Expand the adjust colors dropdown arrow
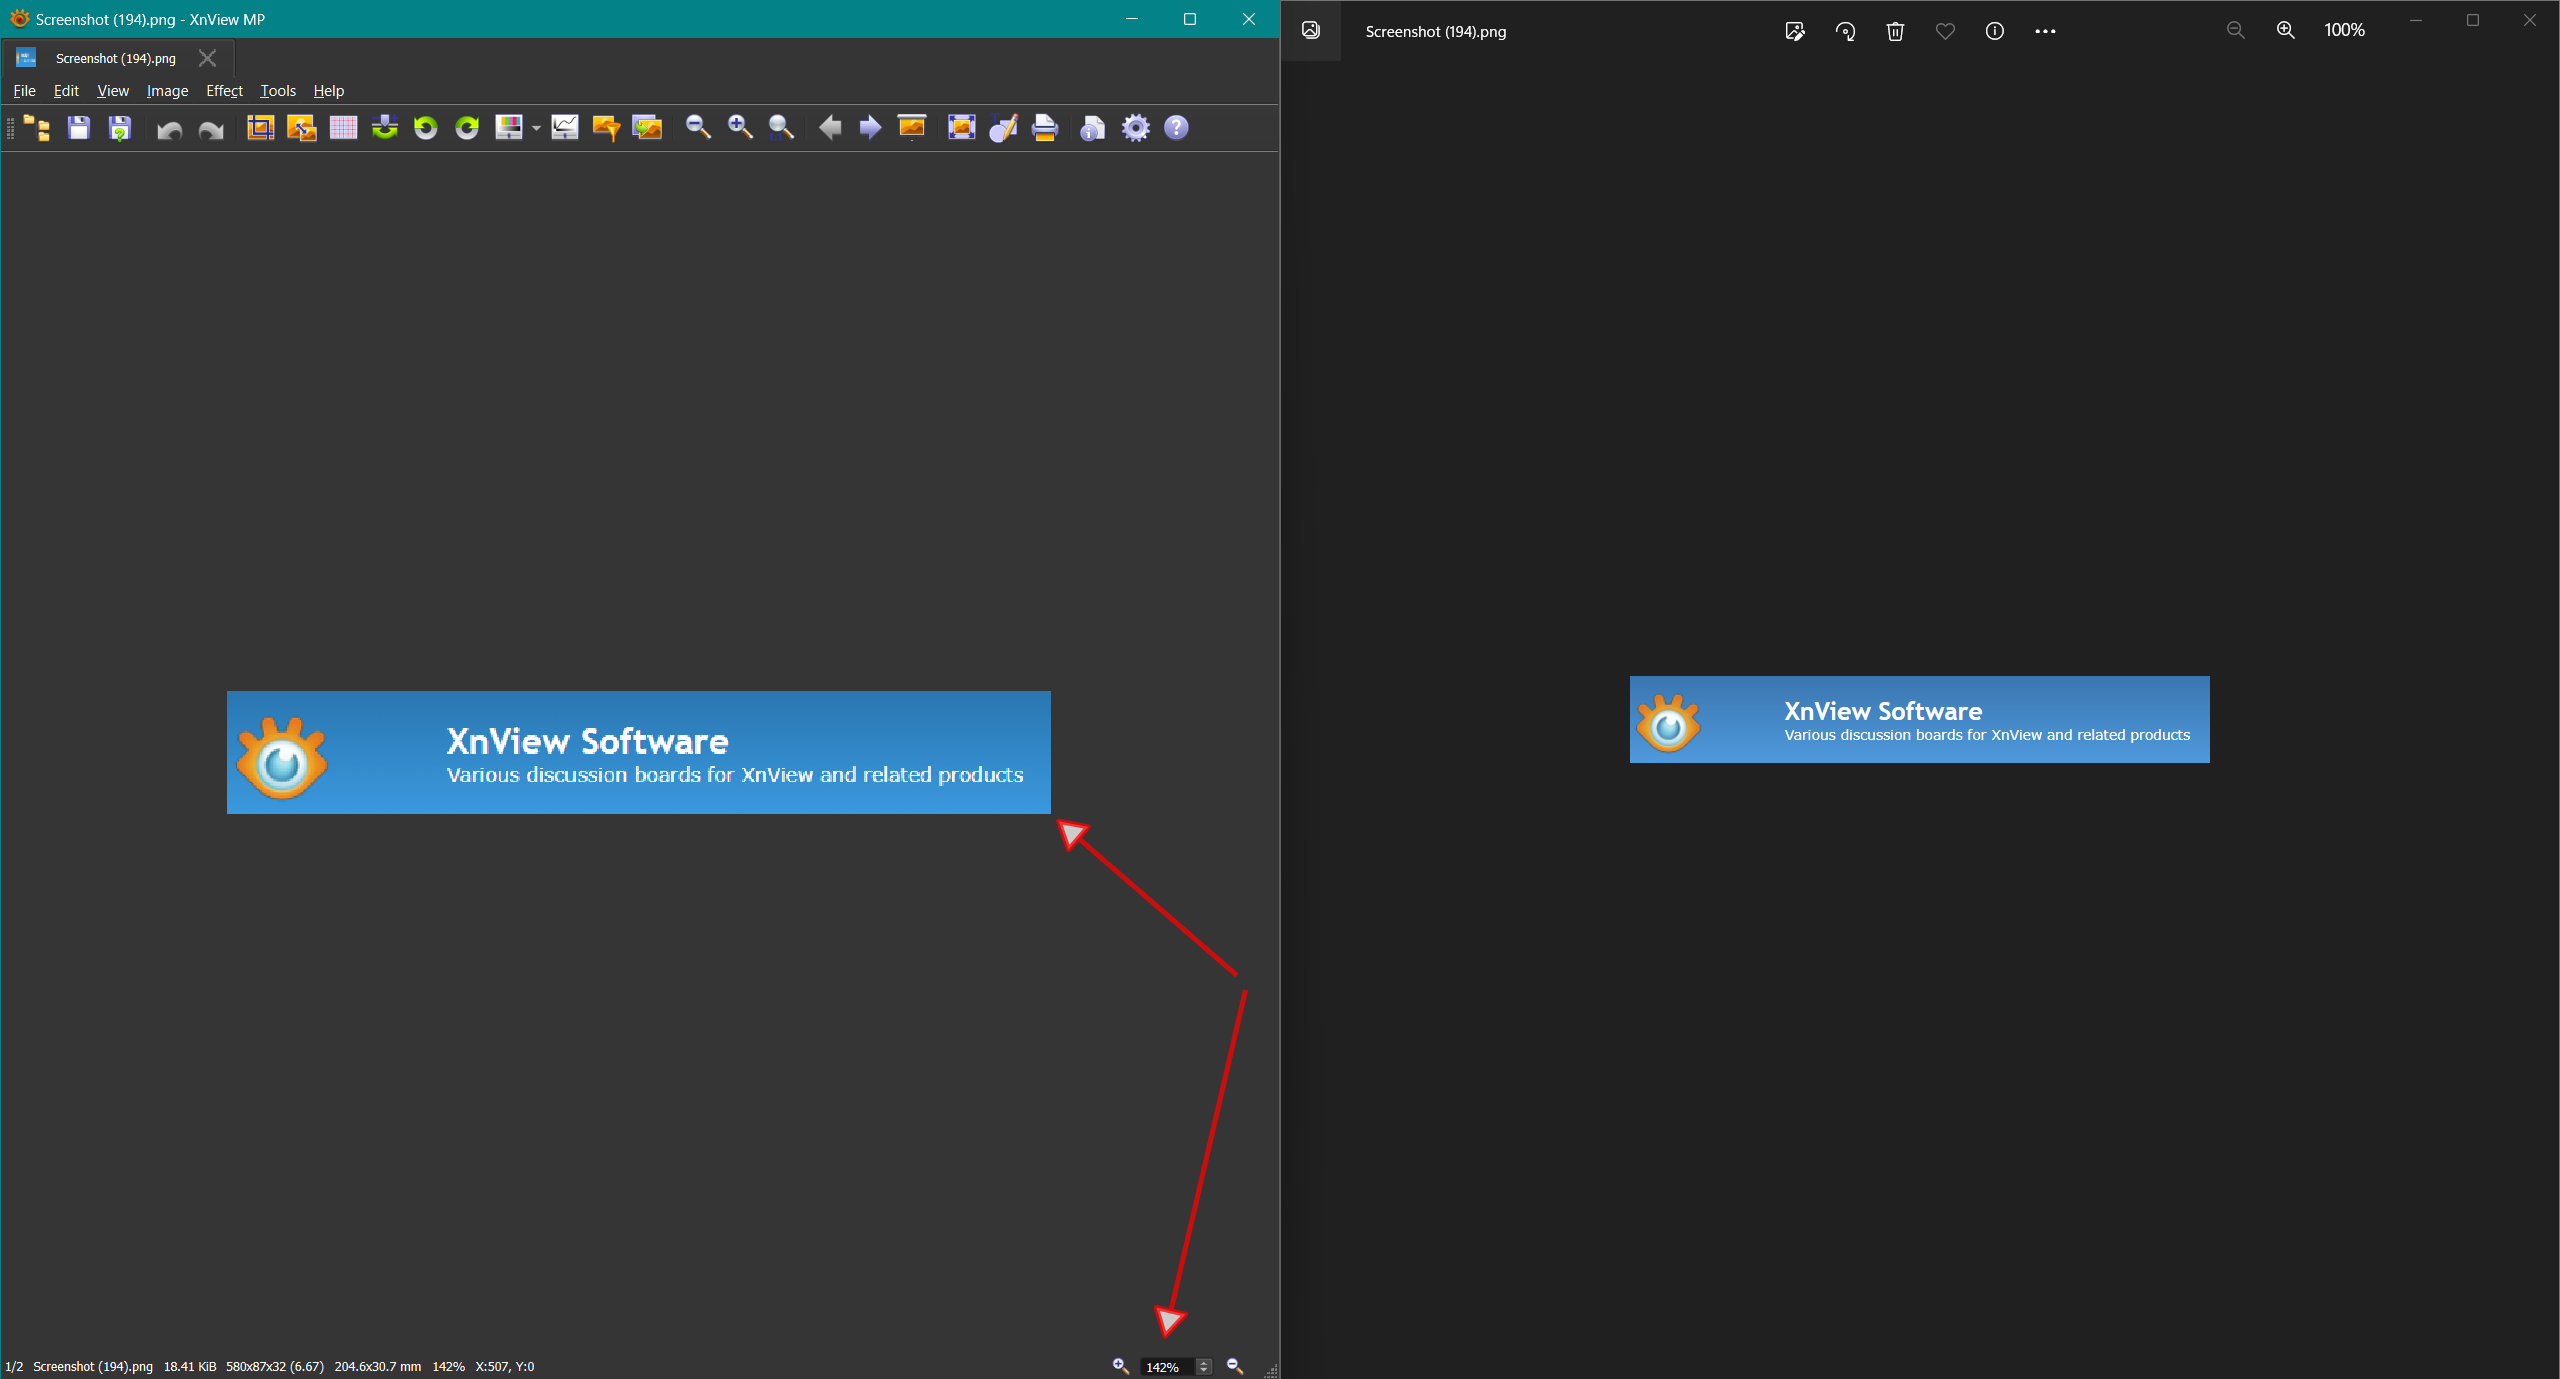This screenshot has height=1379, width=2560. click(x=537, y=128)
